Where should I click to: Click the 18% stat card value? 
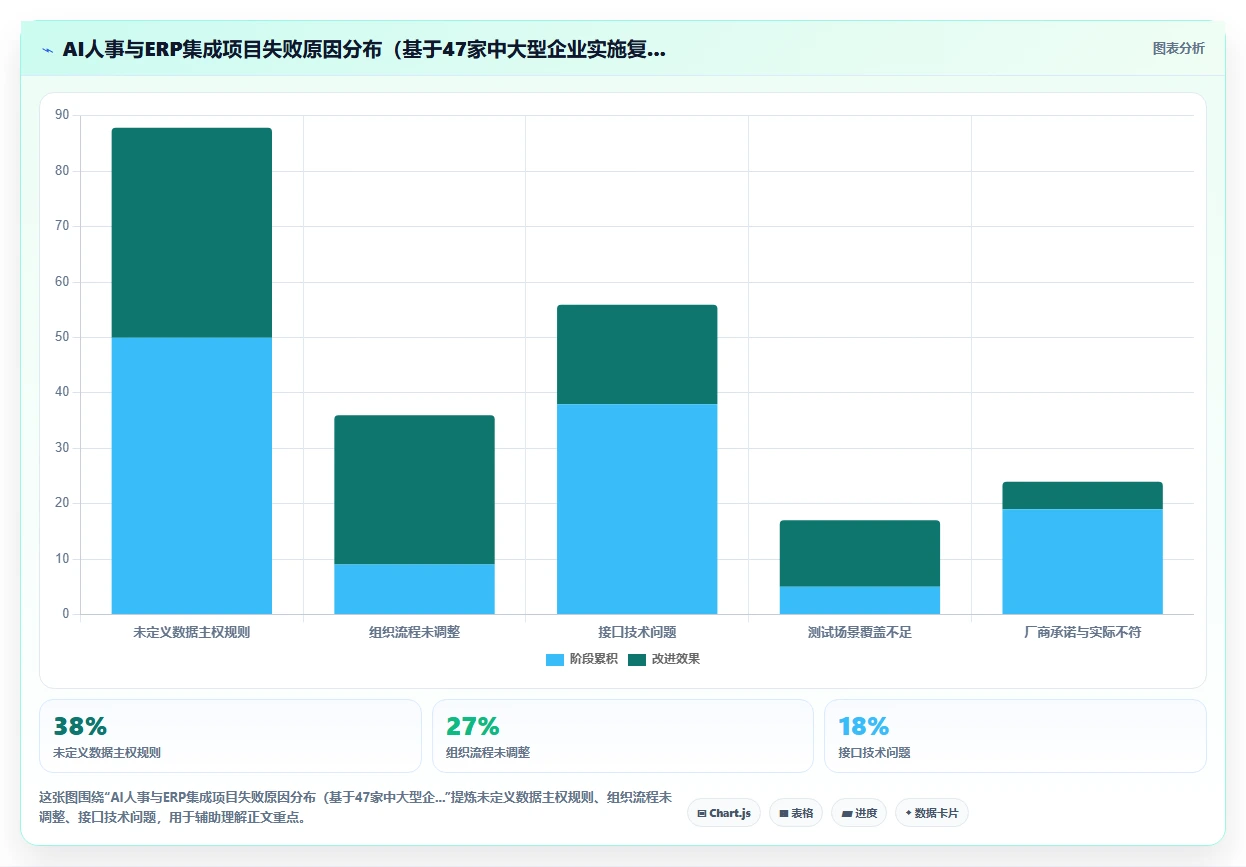click(x=864, y=727)
